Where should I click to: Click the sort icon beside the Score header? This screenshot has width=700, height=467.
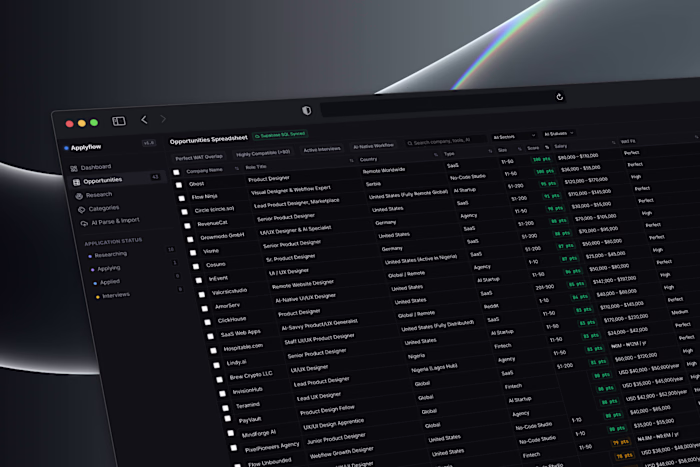[x=547, y=147]
